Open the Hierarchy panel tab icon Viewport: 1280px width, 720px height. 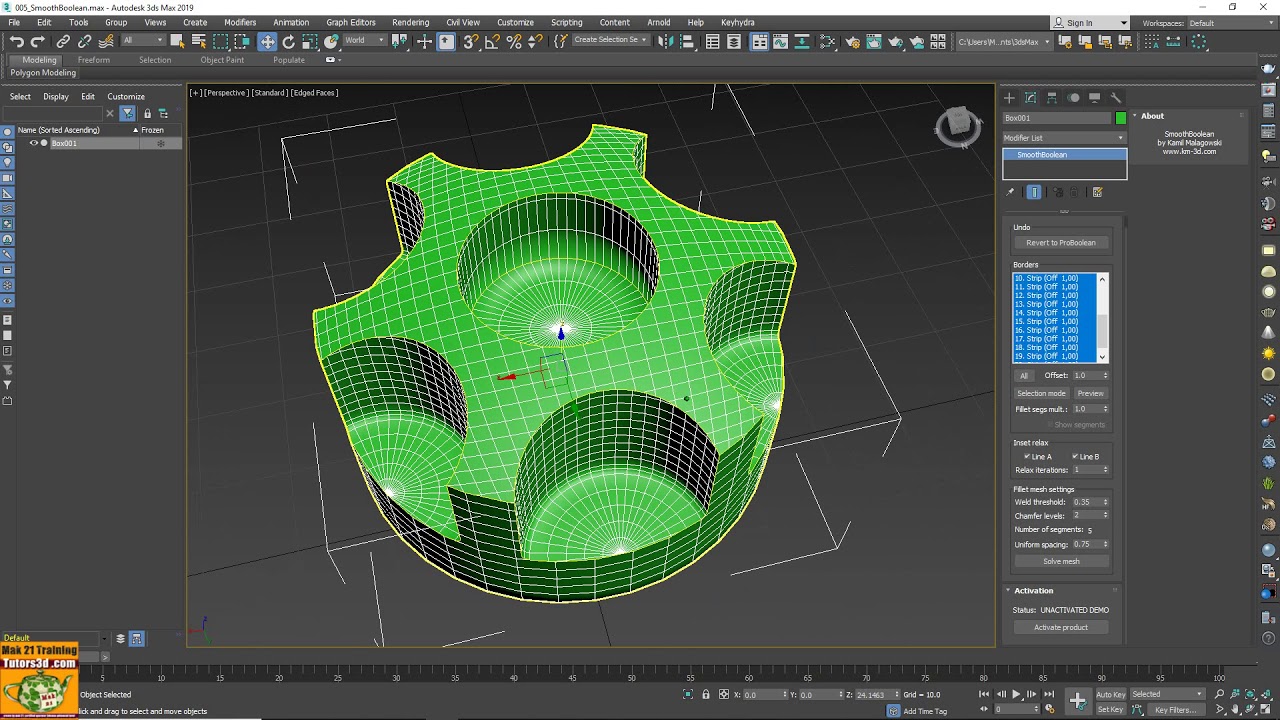click(x=1052, y=98)
